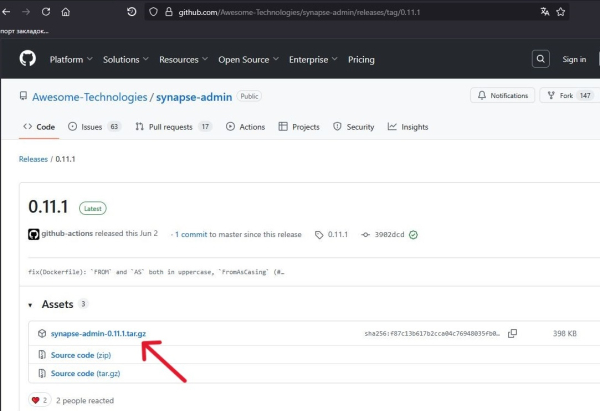The width and height of the screenshot is (600, 411).
Task: Click Sign in
Action: pyautogui.click(x=574, y=59)
